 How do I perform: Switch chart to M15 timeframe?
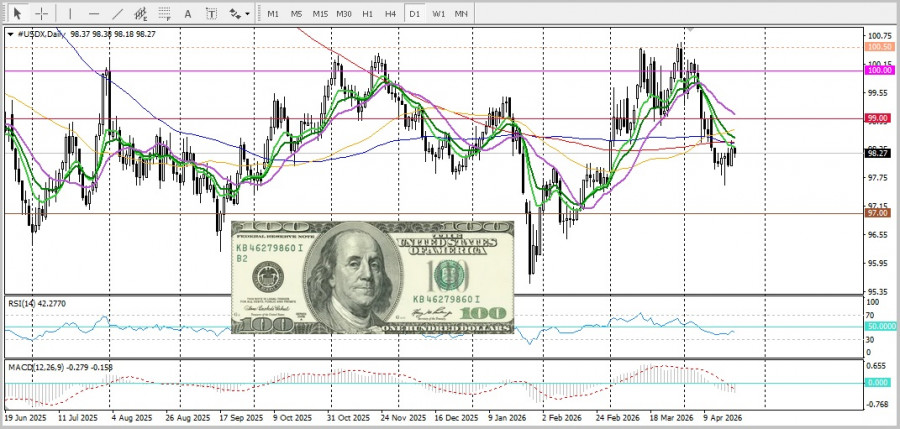[x=320, y=14]
